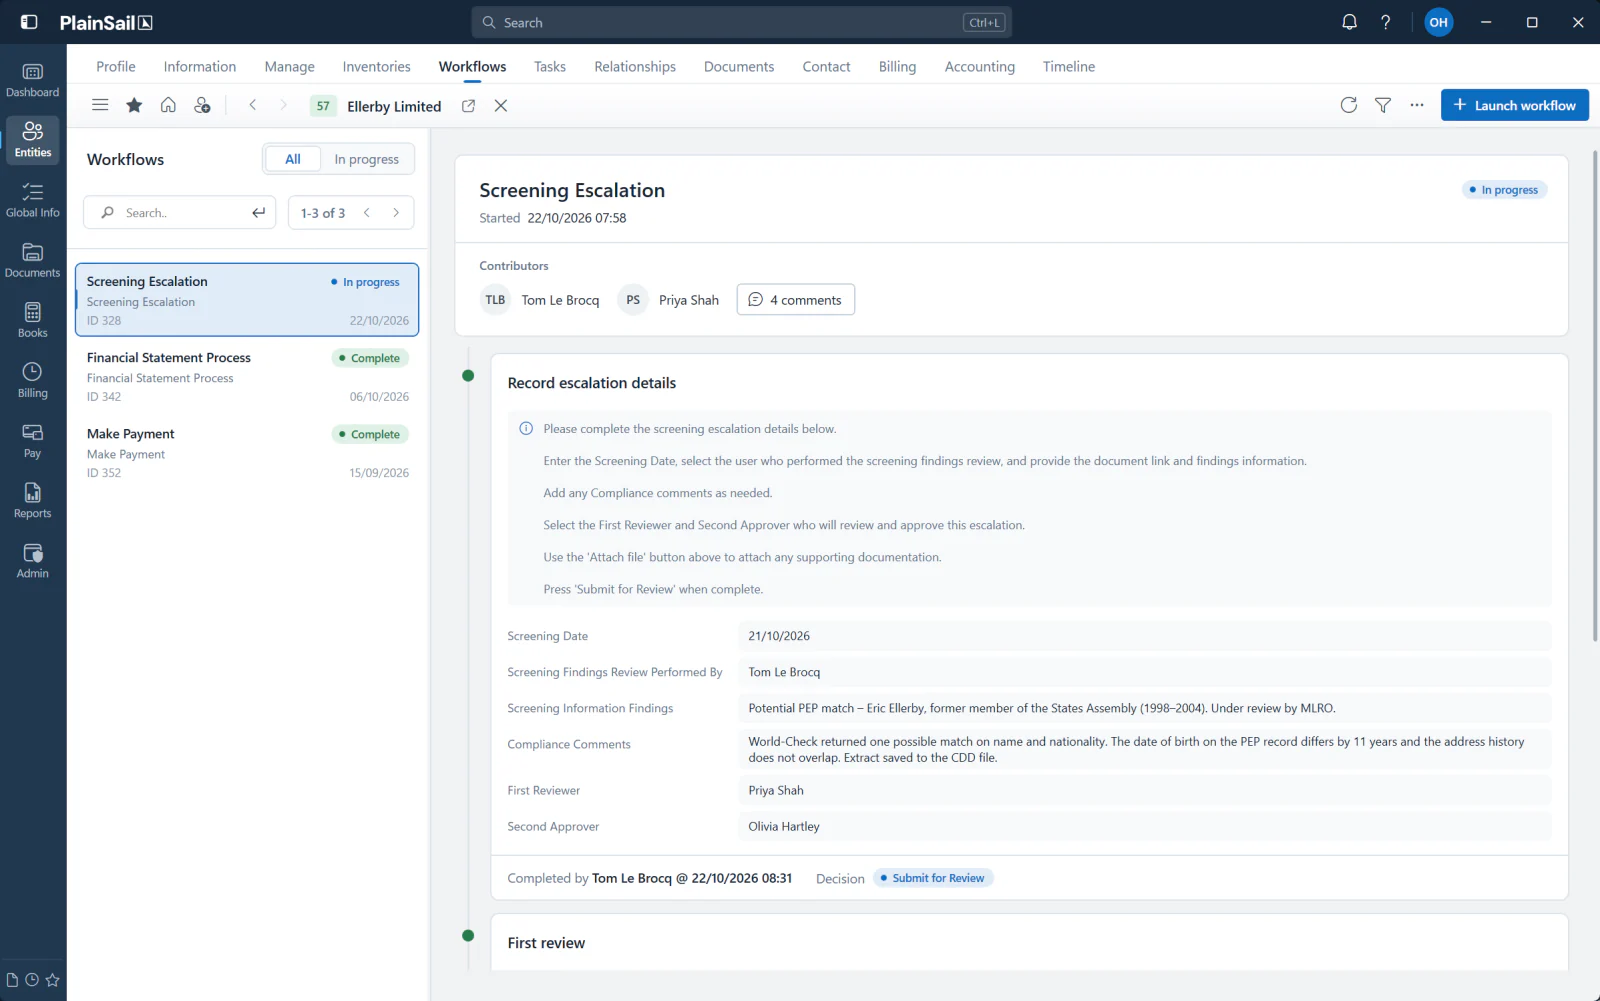Open Billing in the left sidebar
Screen dimensions: 1600x1001
[x=33, y=380]
